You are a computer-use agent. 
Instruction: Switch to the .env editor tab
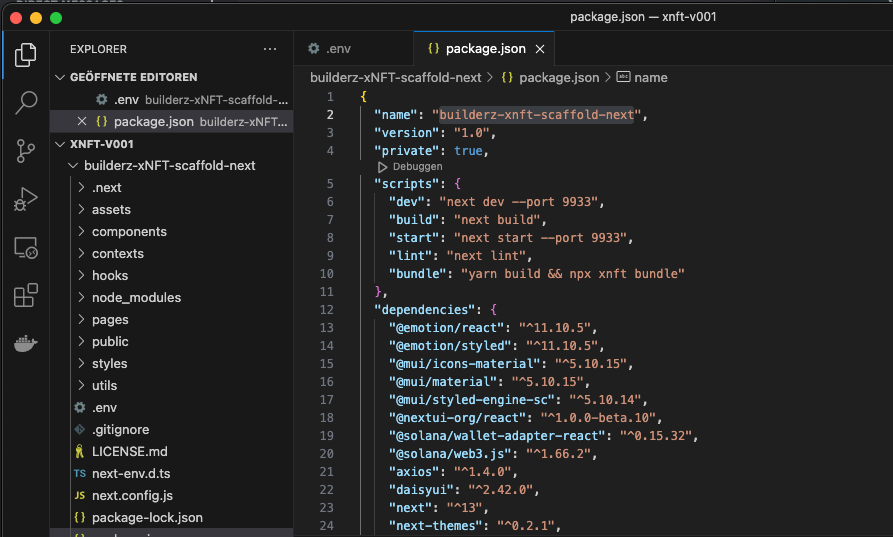tap(353, 49)
